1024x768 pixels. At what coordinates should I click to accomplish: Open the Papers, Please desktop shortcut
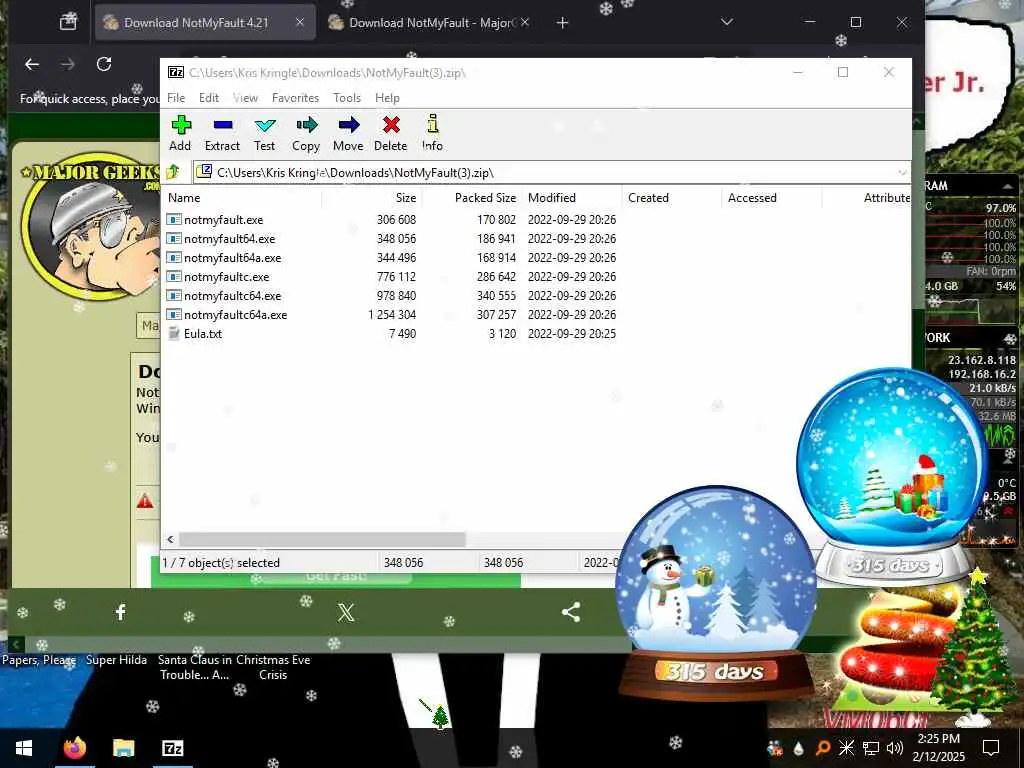point(39,660)
